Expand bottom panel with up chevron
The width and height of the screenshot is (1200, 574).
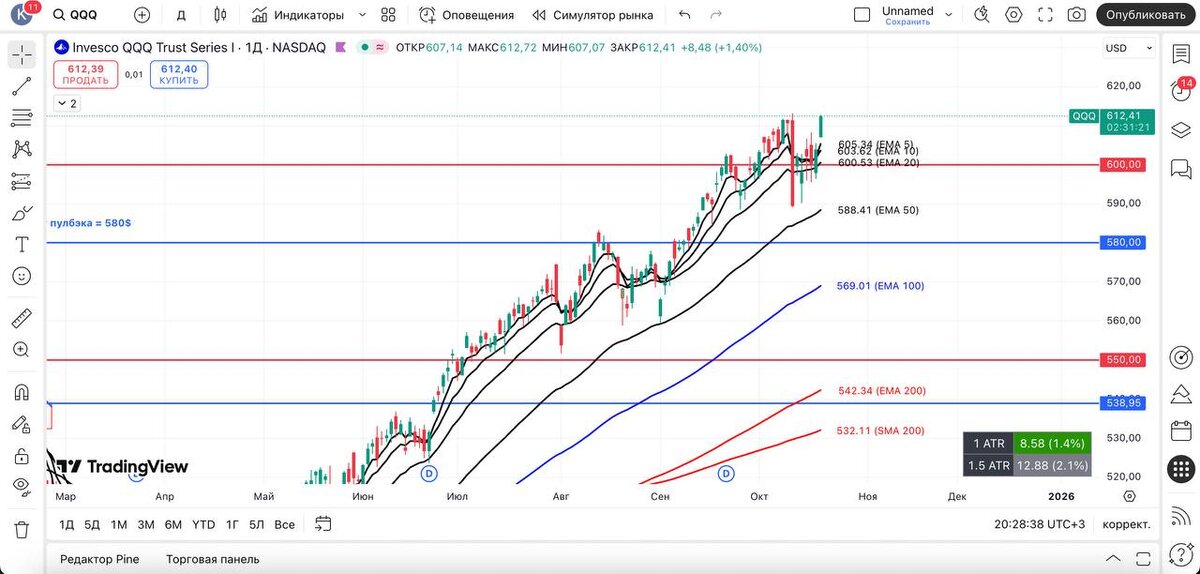1113,558
